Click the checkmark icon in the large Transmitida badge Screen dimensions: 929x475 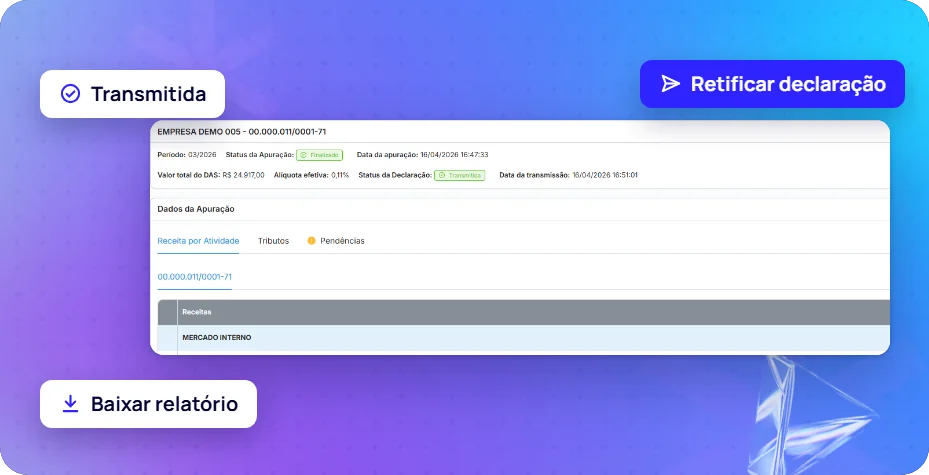click(71, 94)
